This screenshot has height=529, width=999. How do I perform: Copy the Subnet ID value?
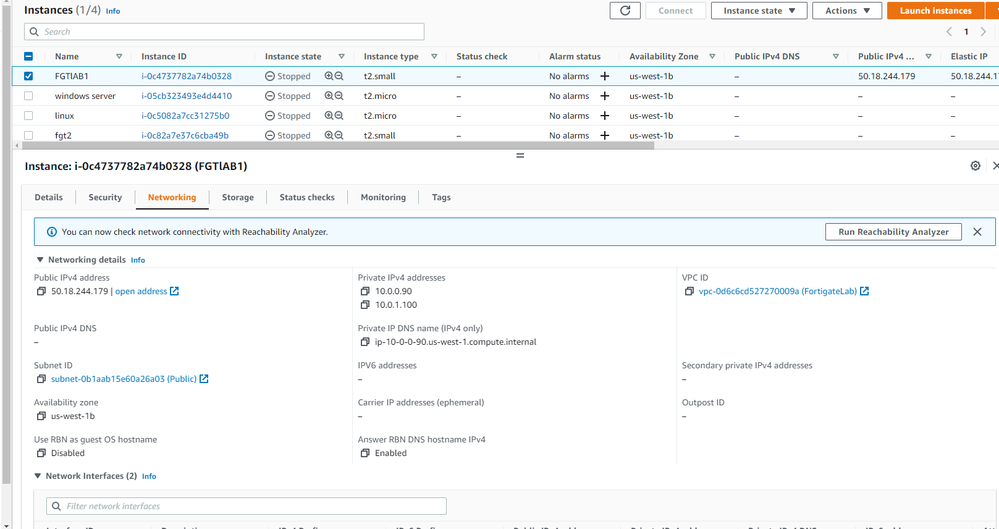click(x=41, y=379)
